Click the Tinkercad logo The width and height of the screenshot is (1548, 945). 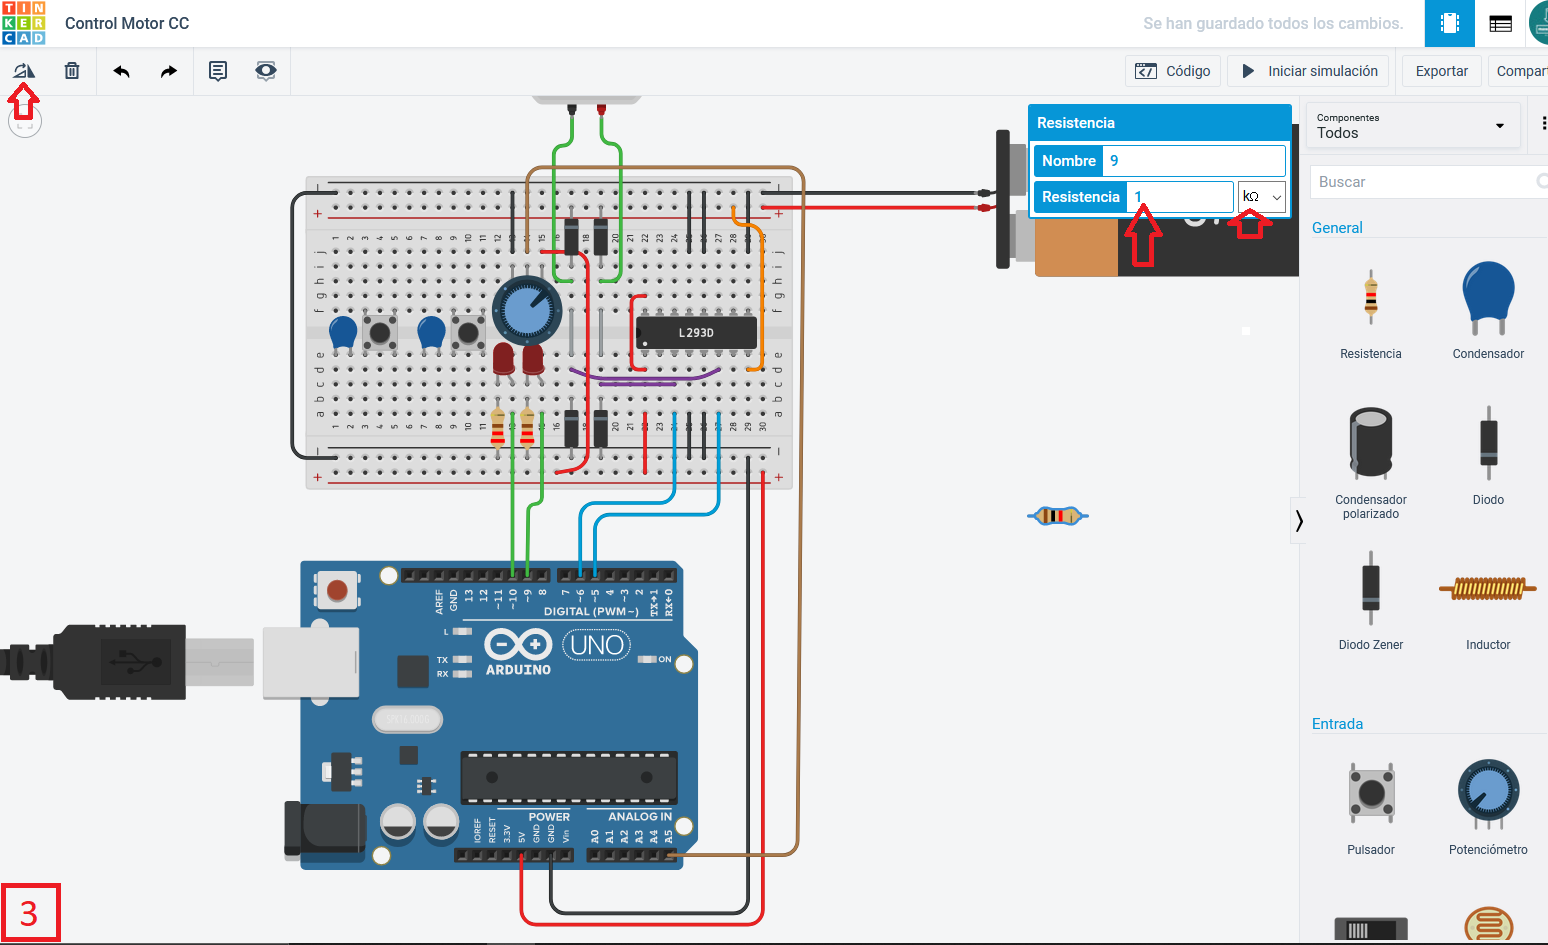tap(24, 23)
